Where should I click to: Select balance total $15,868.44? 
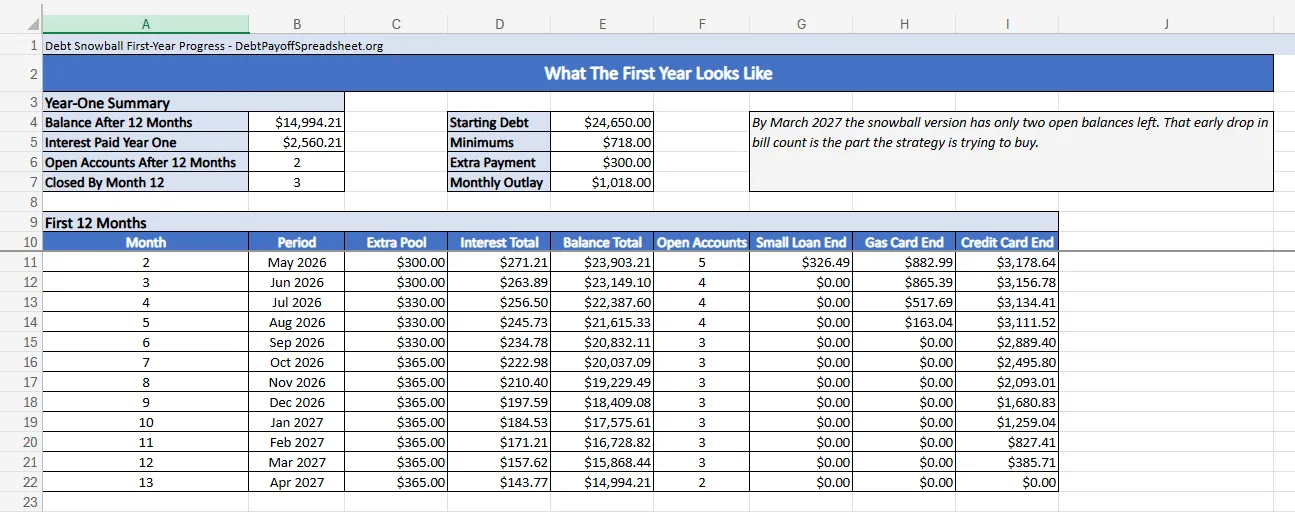602,462
